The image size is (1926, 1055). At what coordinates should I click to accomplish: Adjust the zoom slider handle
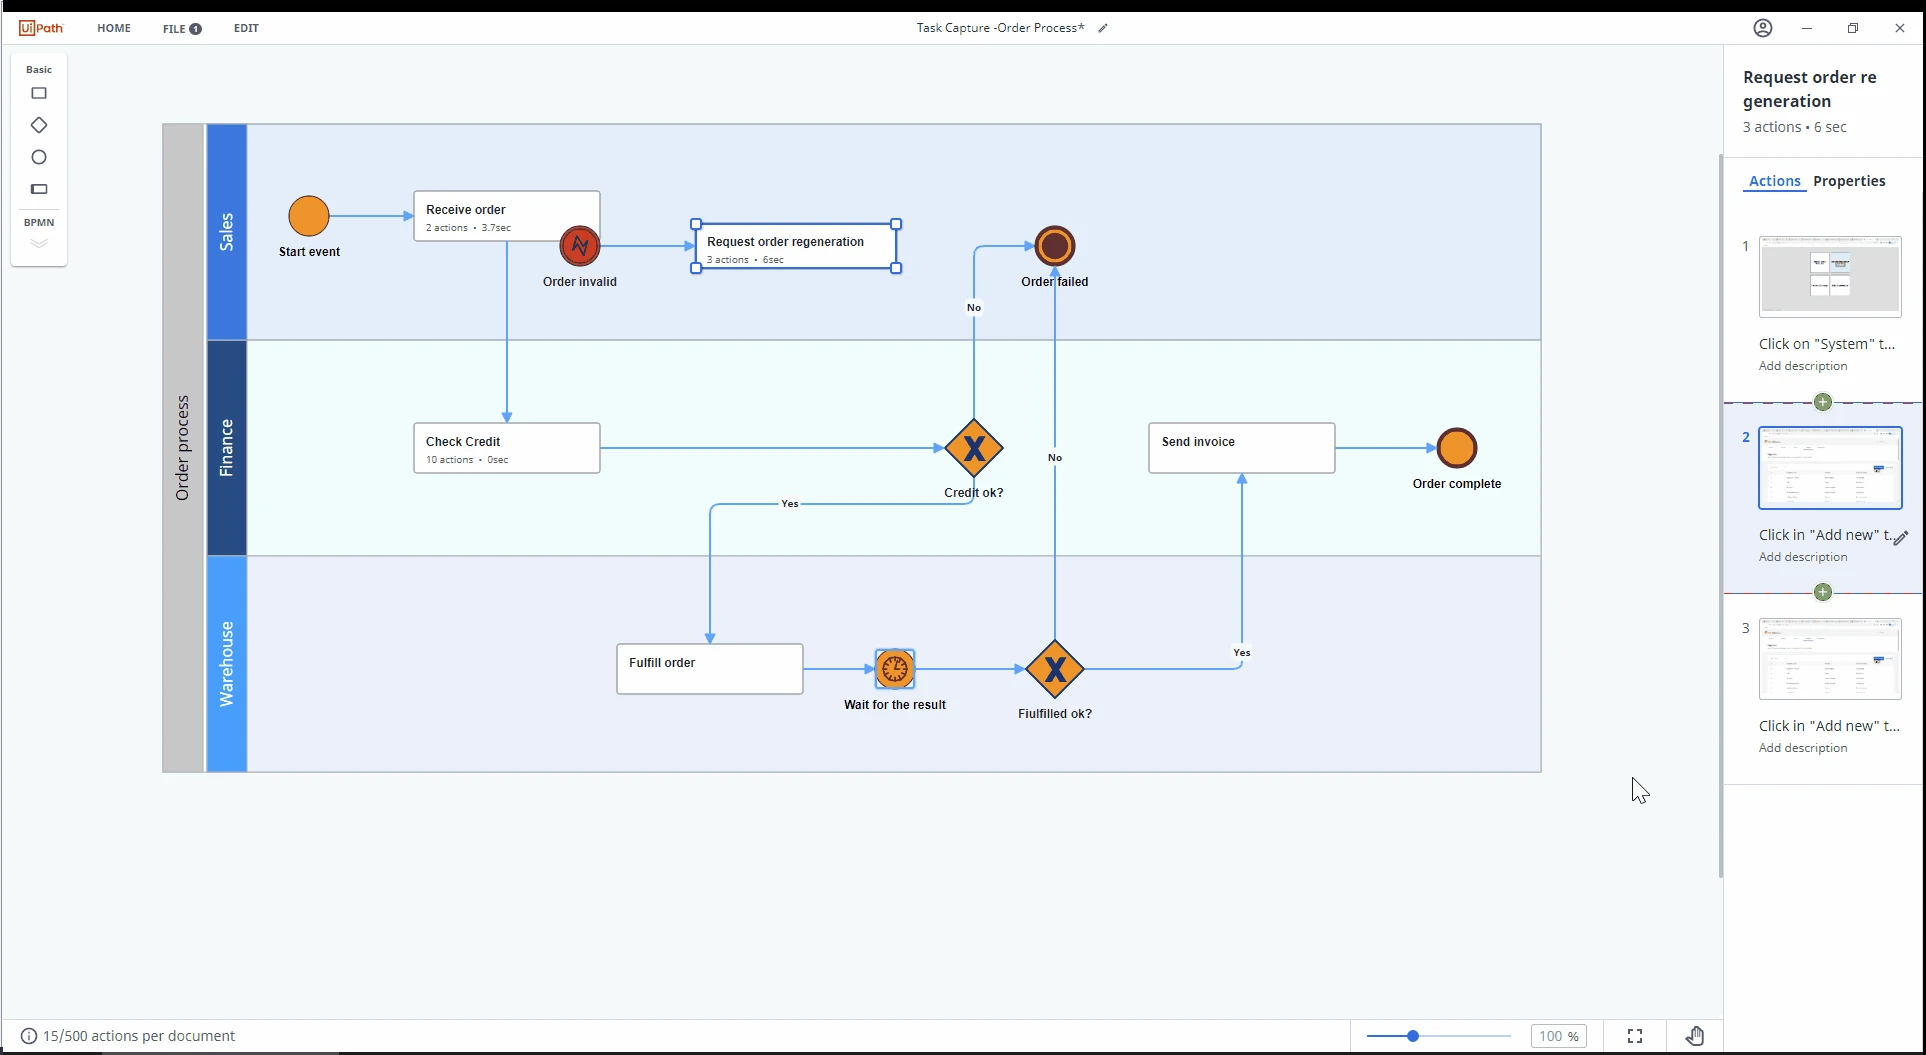[x=1413, y=1036]
